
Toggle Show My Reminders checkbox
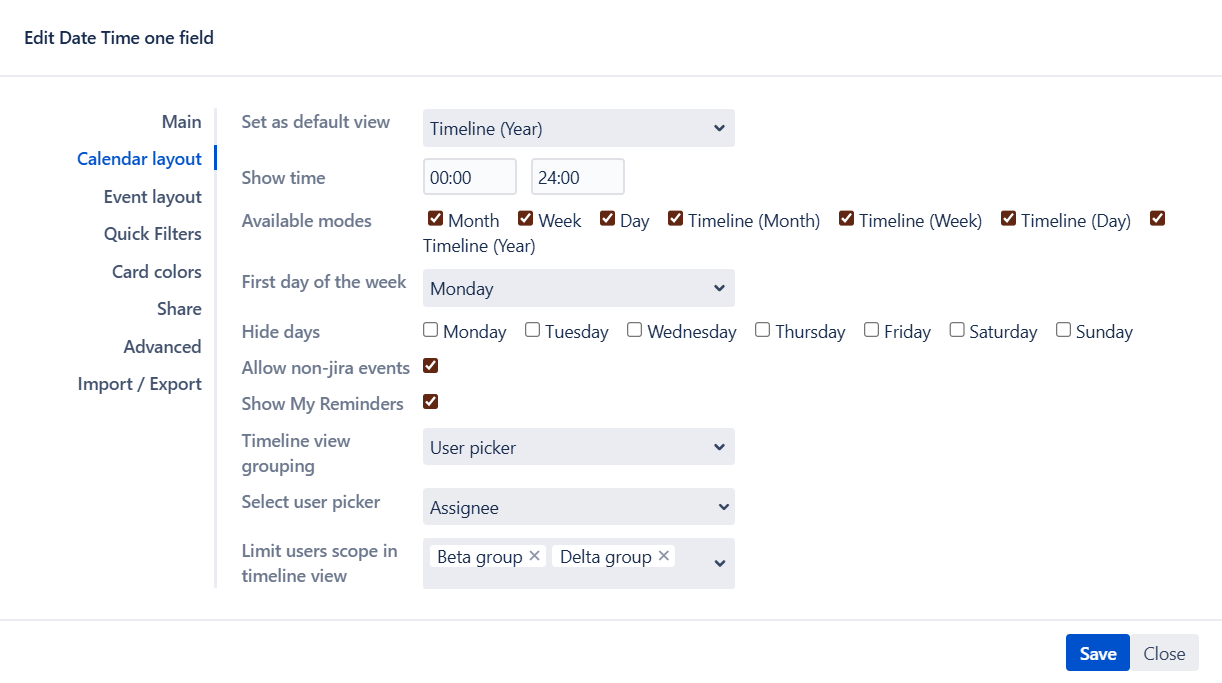431,402
